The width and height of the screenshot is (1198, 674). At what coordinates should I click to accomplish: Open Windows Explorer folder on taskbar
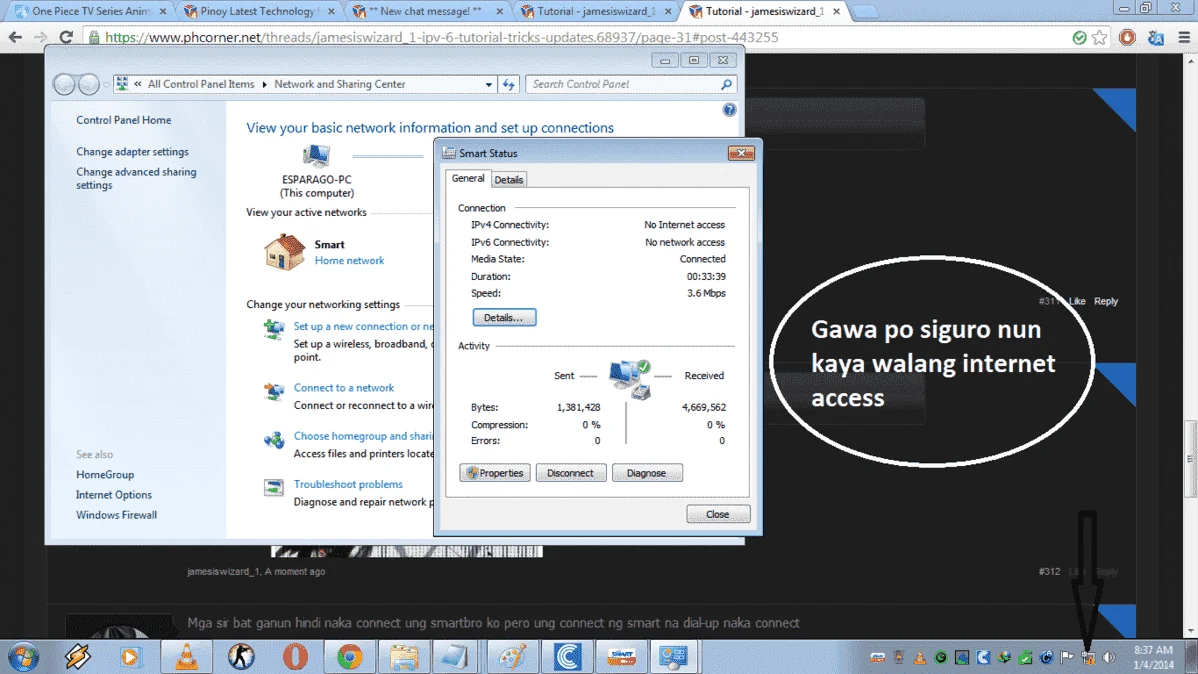pyautogui.click(x=403, y=656)
